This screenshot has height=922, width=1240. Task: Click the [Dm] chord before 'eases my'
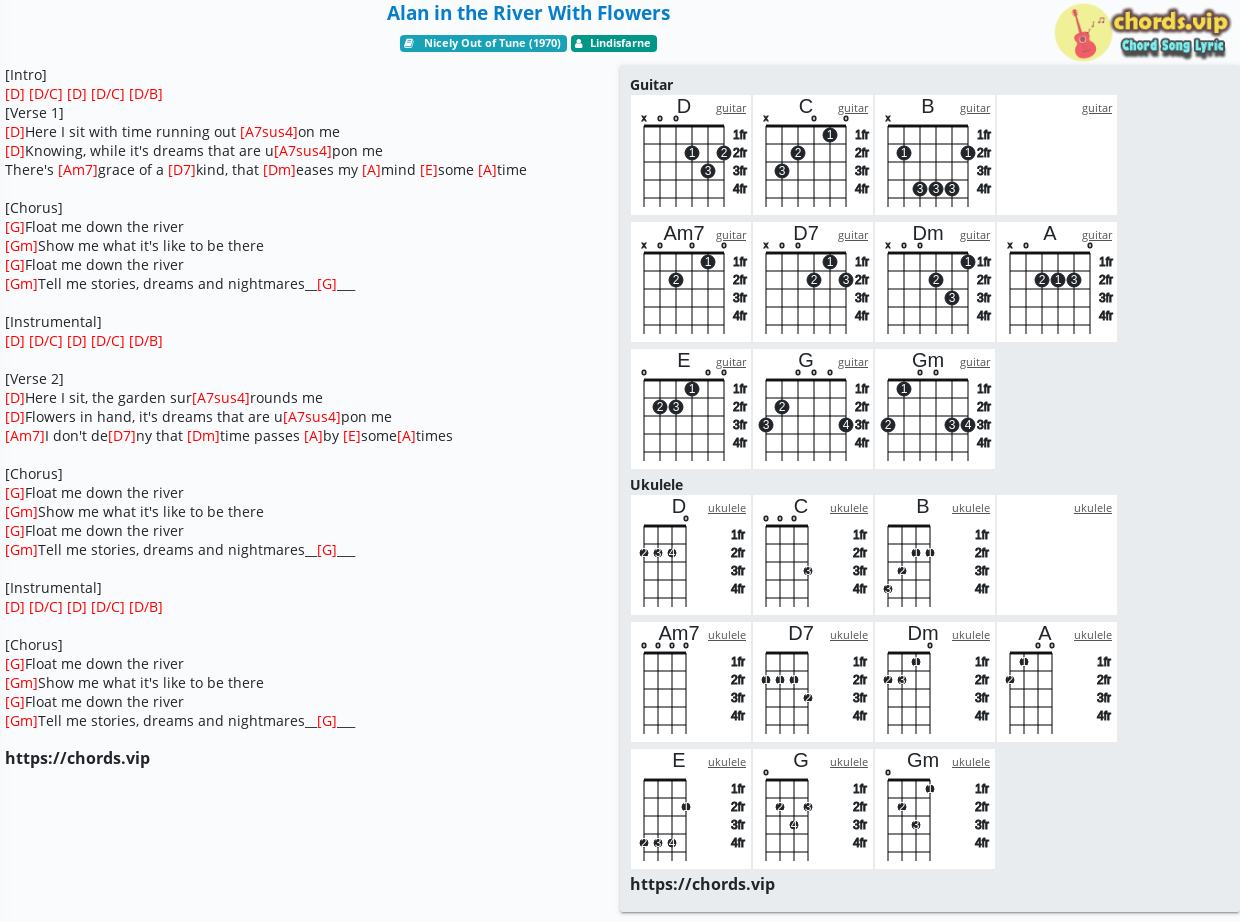279,170
